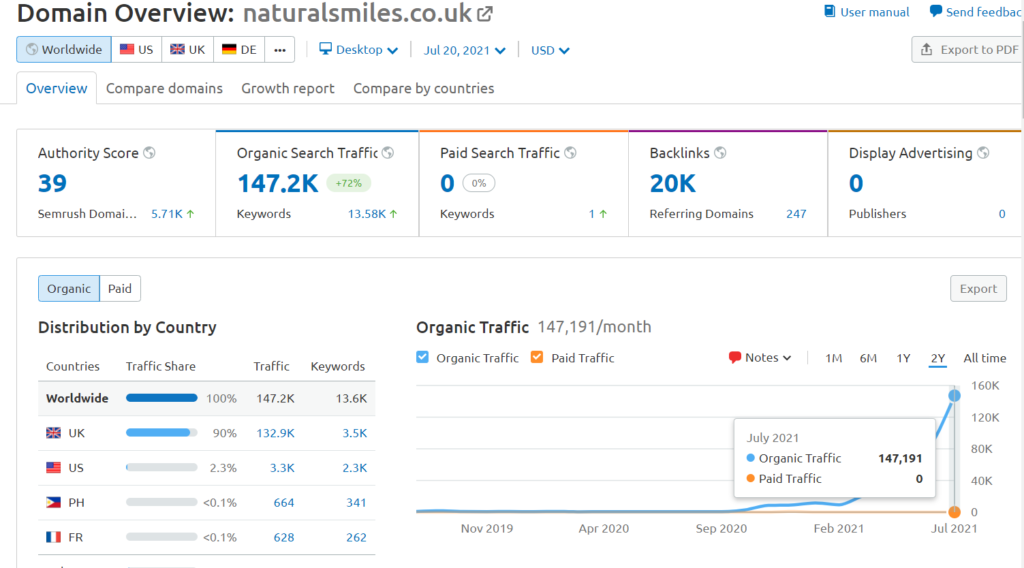Set chart range to 6M
The width and height of the screenshot is (1024, 568).
point(868,358)
